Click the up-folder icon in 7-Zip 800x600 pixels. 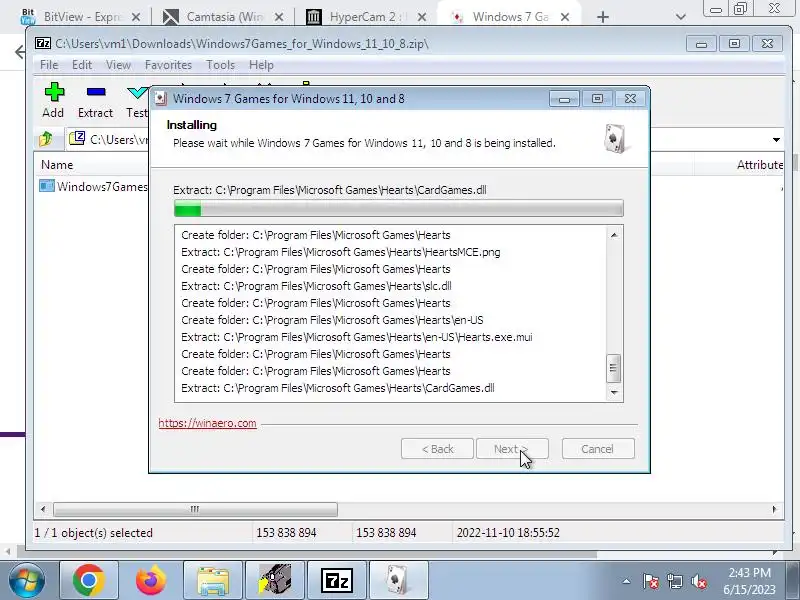point(46,139)
